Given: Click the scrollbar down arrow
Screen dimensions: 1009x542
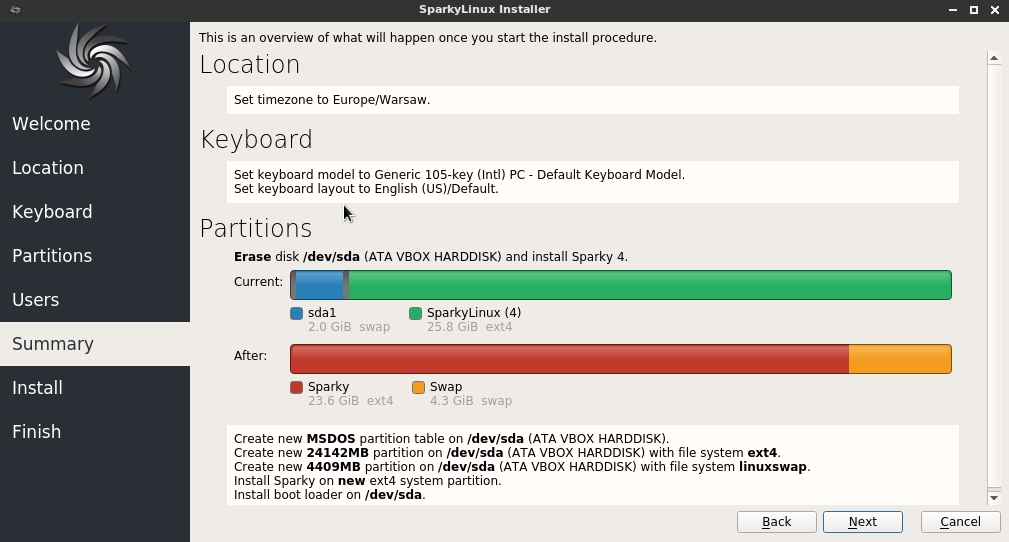Looking at the screenshot, I should (x=994, y=498).
